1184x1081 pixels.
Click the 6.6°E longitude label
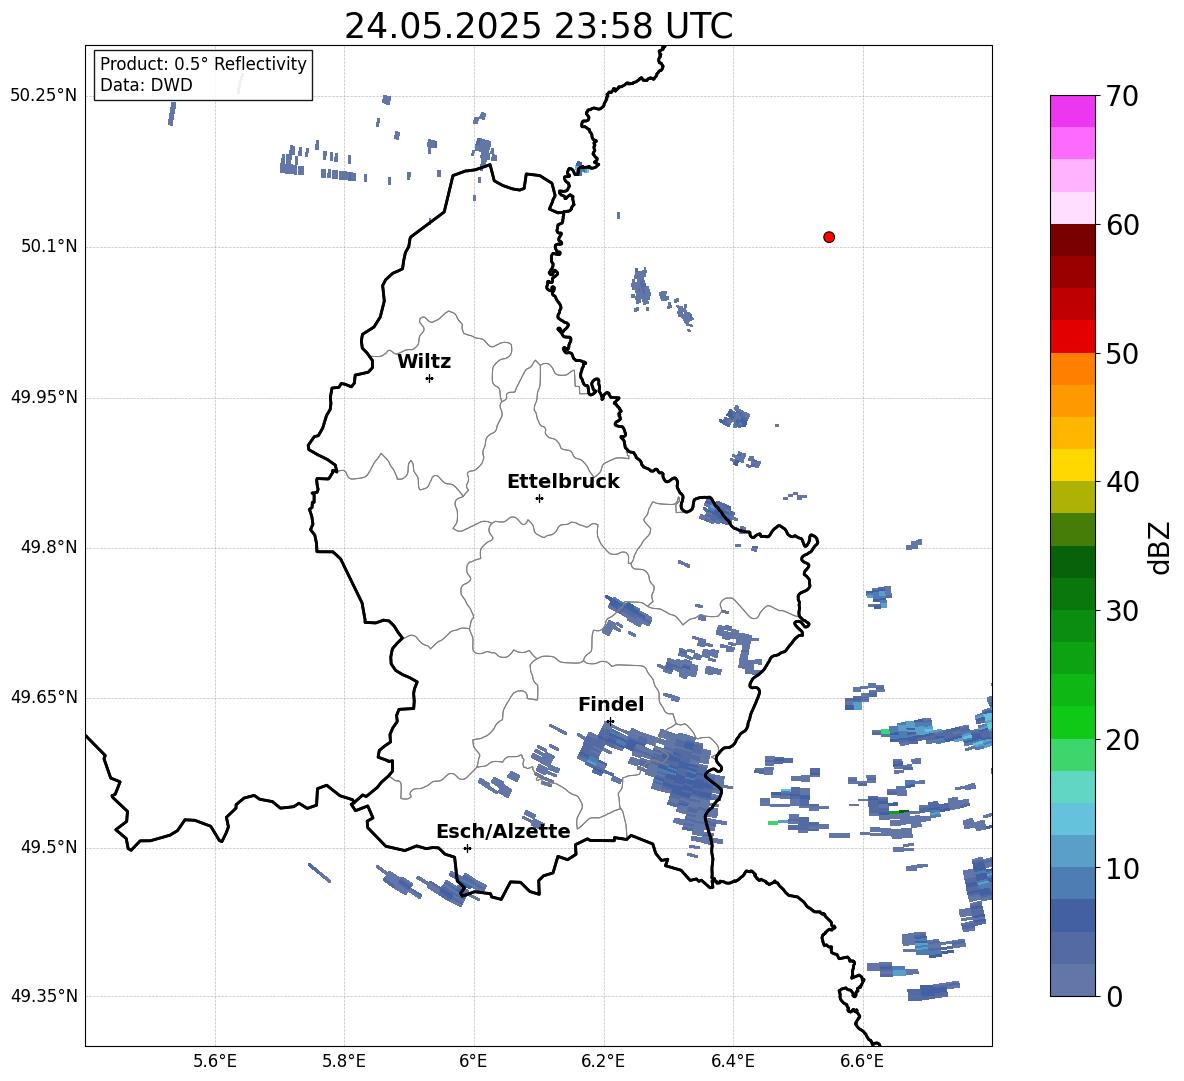[862, 1061]
